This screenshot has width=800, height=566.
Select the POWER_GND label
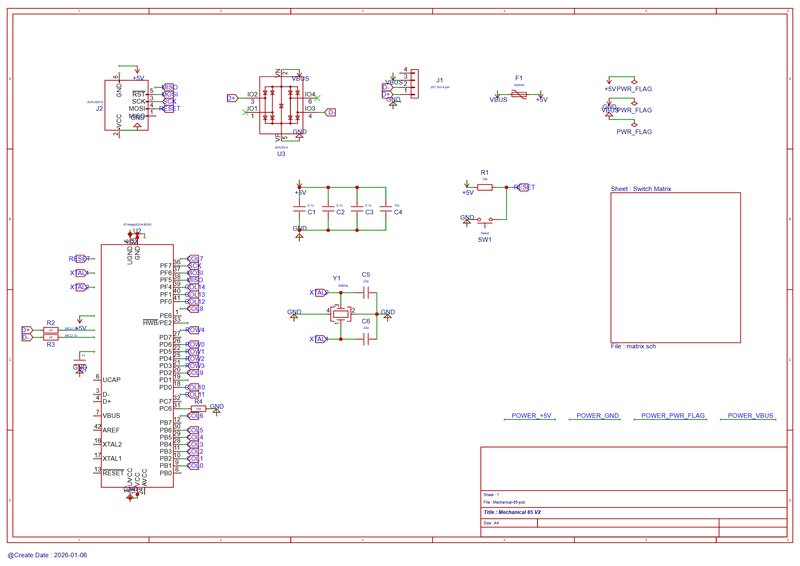597,415
